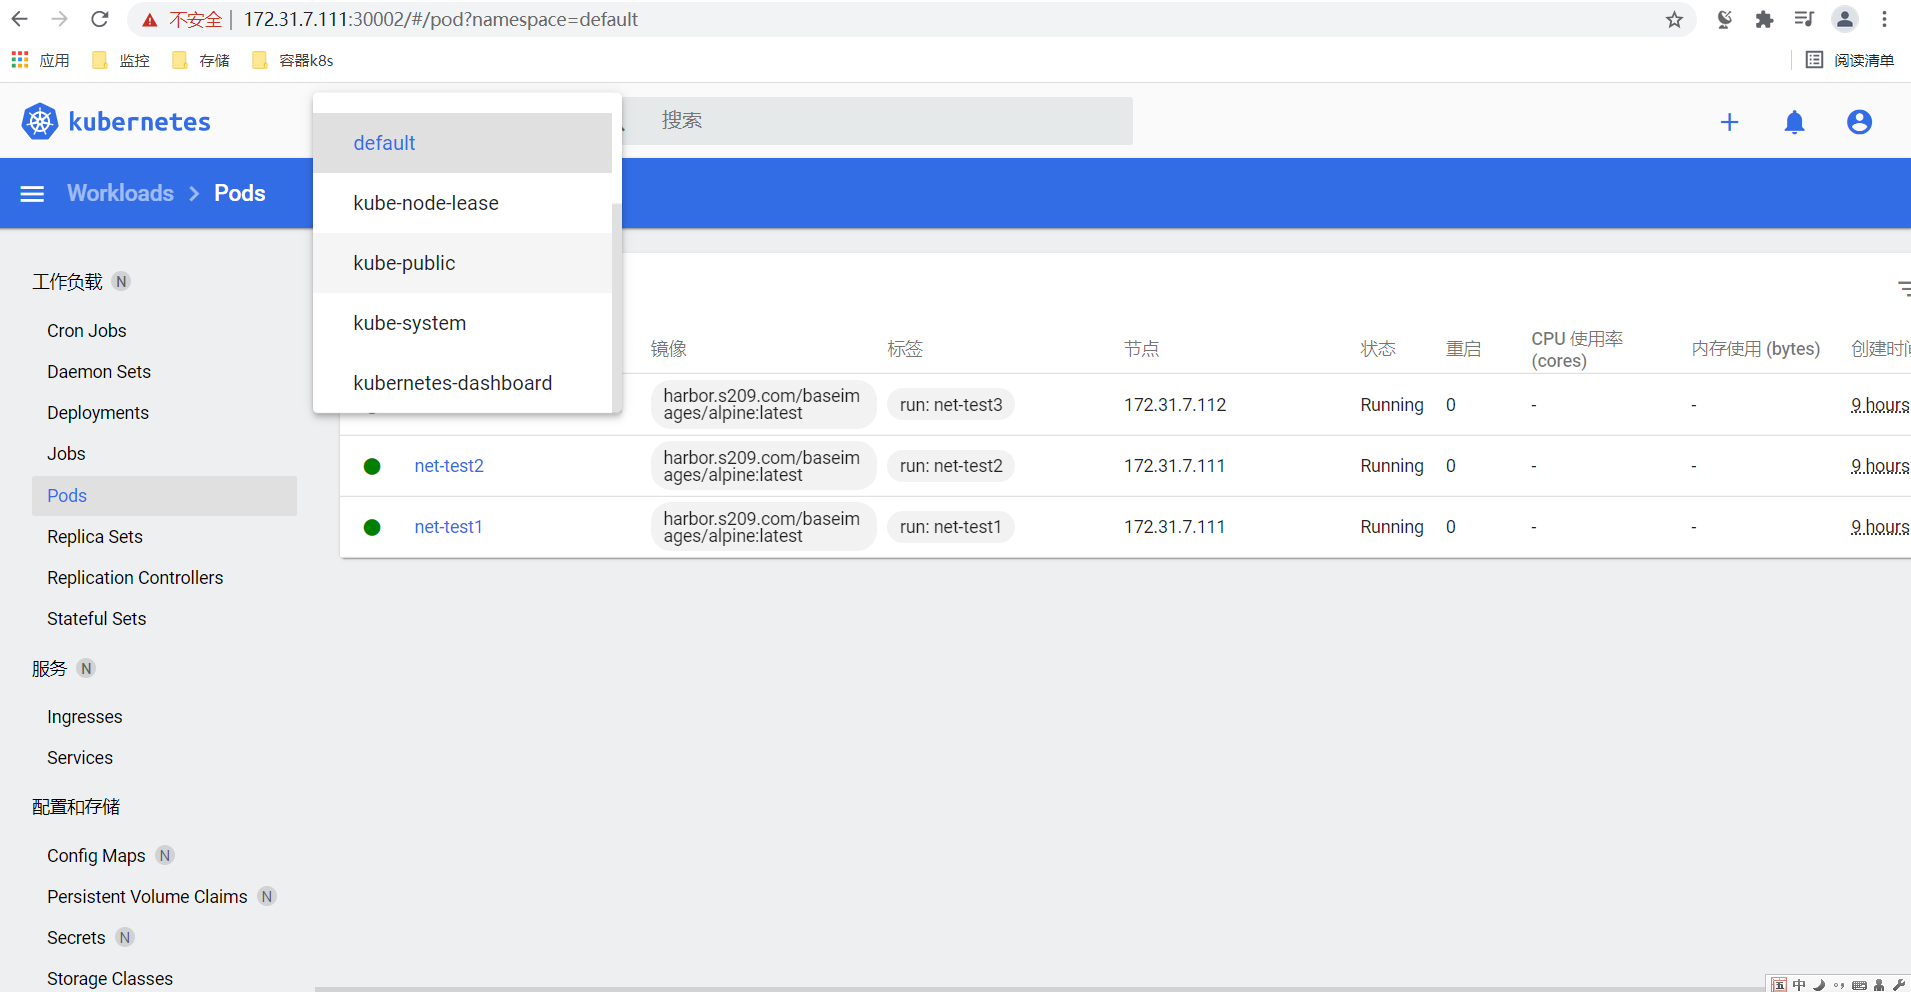Select the default namespace option
Screen dimensions: 1911x992
tap(462, 143)
